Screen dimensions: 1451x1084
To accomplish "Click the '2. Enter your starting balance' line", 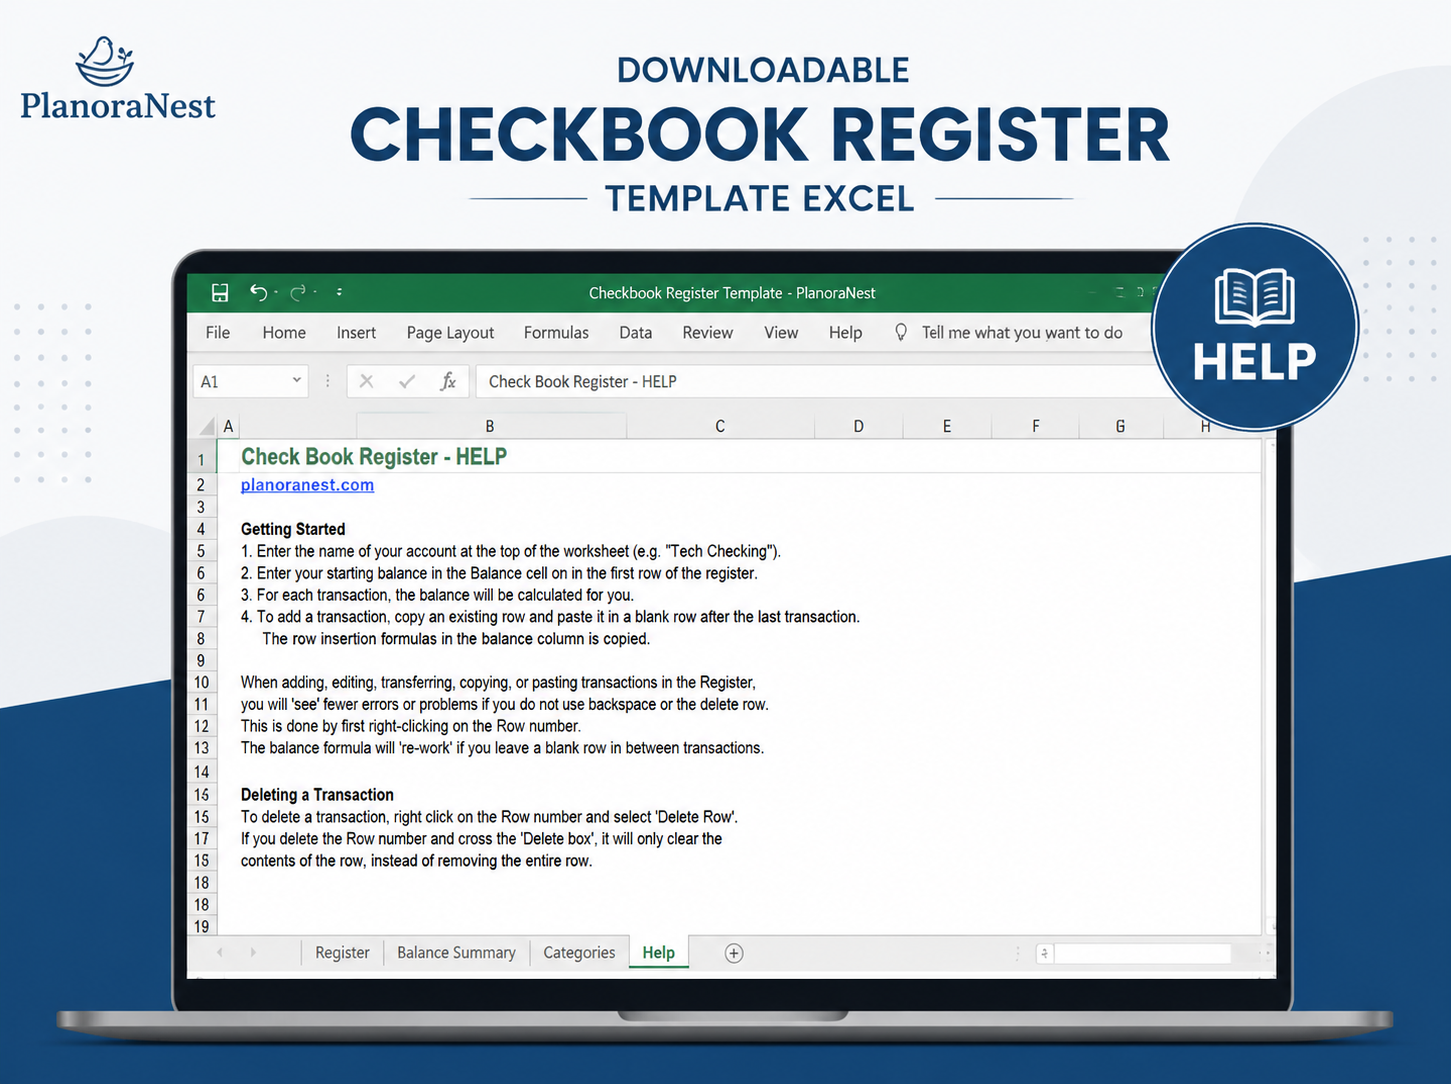I will tap(499, 573).
